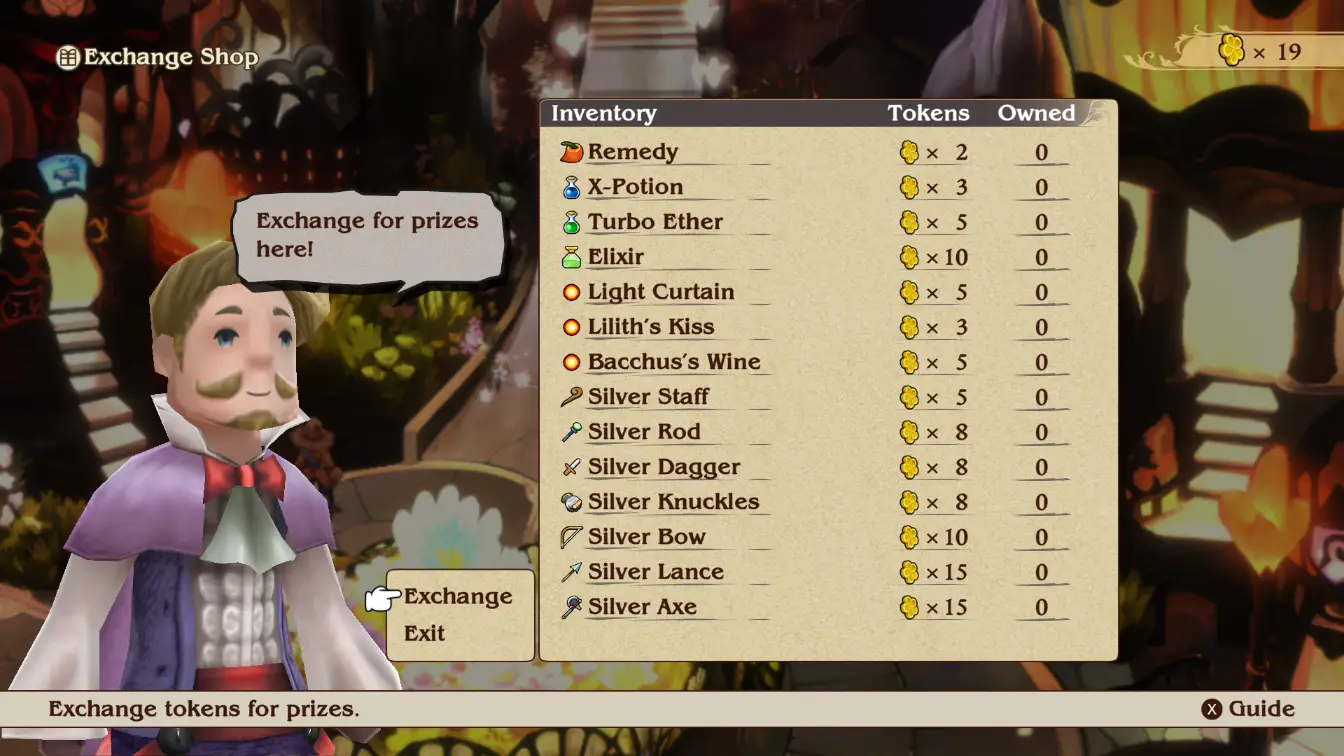Click the Exchange Shop header icon
1344x756 pixels.
coord(68,58)
